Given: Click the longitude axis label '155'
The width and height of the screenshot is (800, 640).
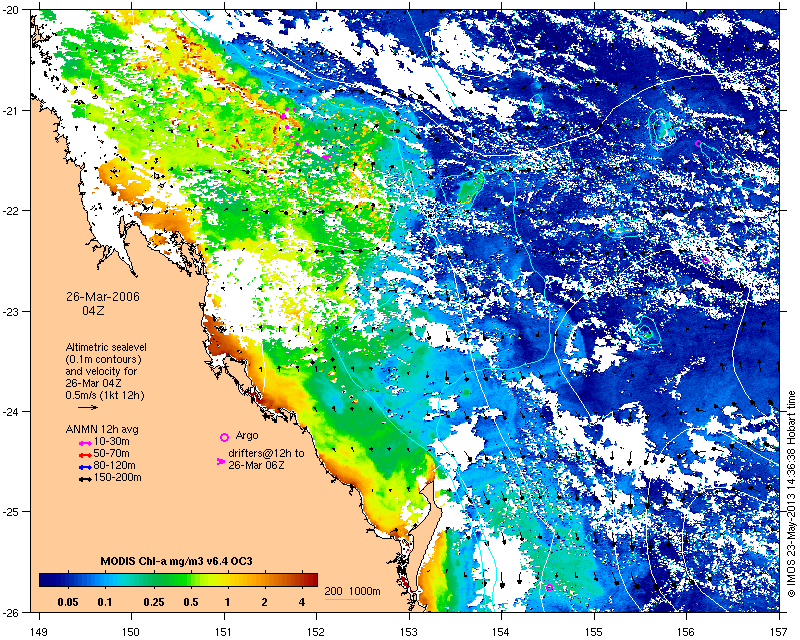Looking at the screenshot, I should 594,631.
